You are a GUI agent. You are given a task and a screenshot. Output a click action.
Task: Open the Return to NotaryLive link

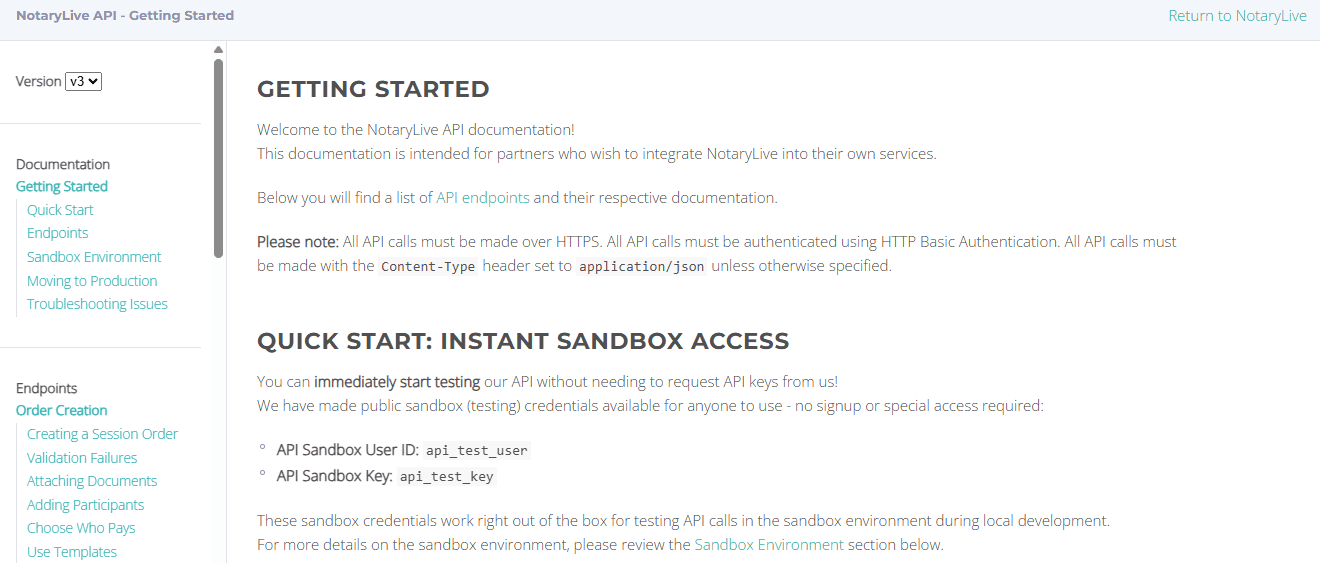click(x=1237, y=16)
